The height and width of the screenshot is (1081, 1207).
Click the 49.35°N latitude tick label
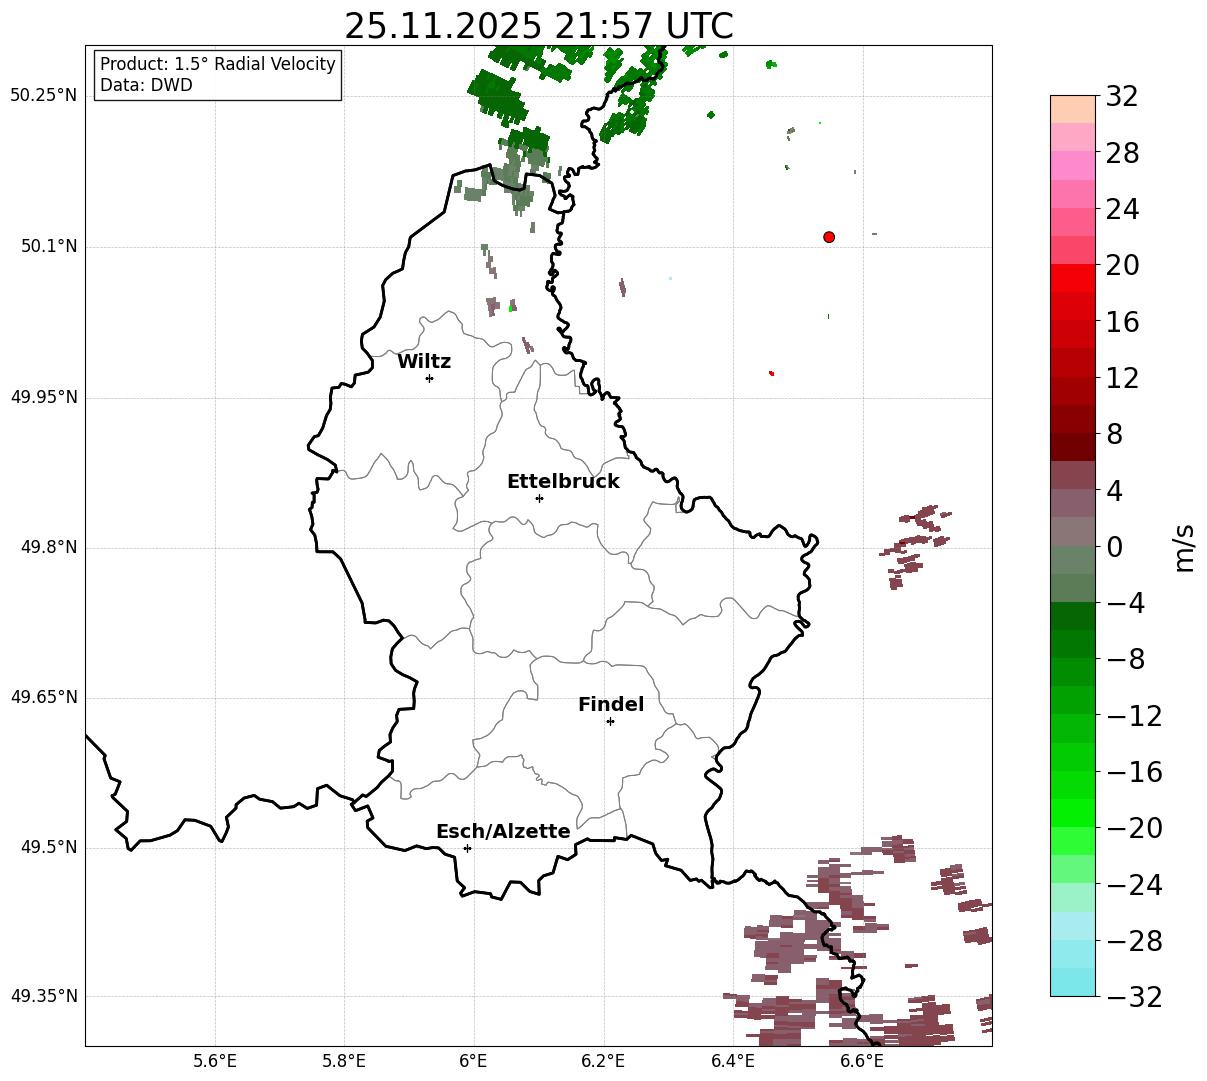click(44, 997)
